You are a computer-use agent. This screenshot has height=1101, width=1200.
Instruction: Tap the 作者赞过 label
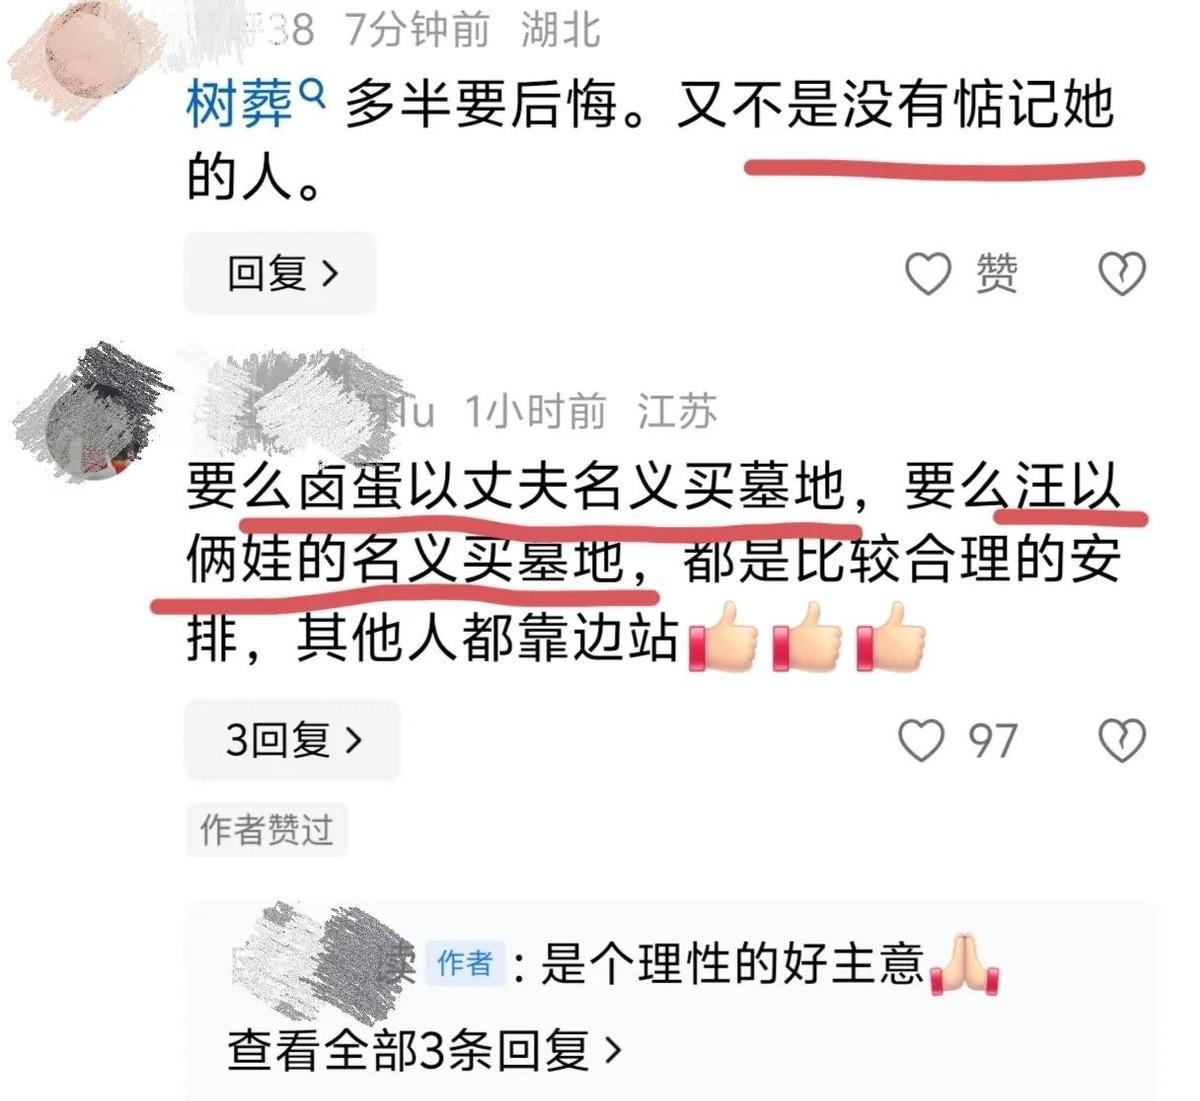click(266, 829)
